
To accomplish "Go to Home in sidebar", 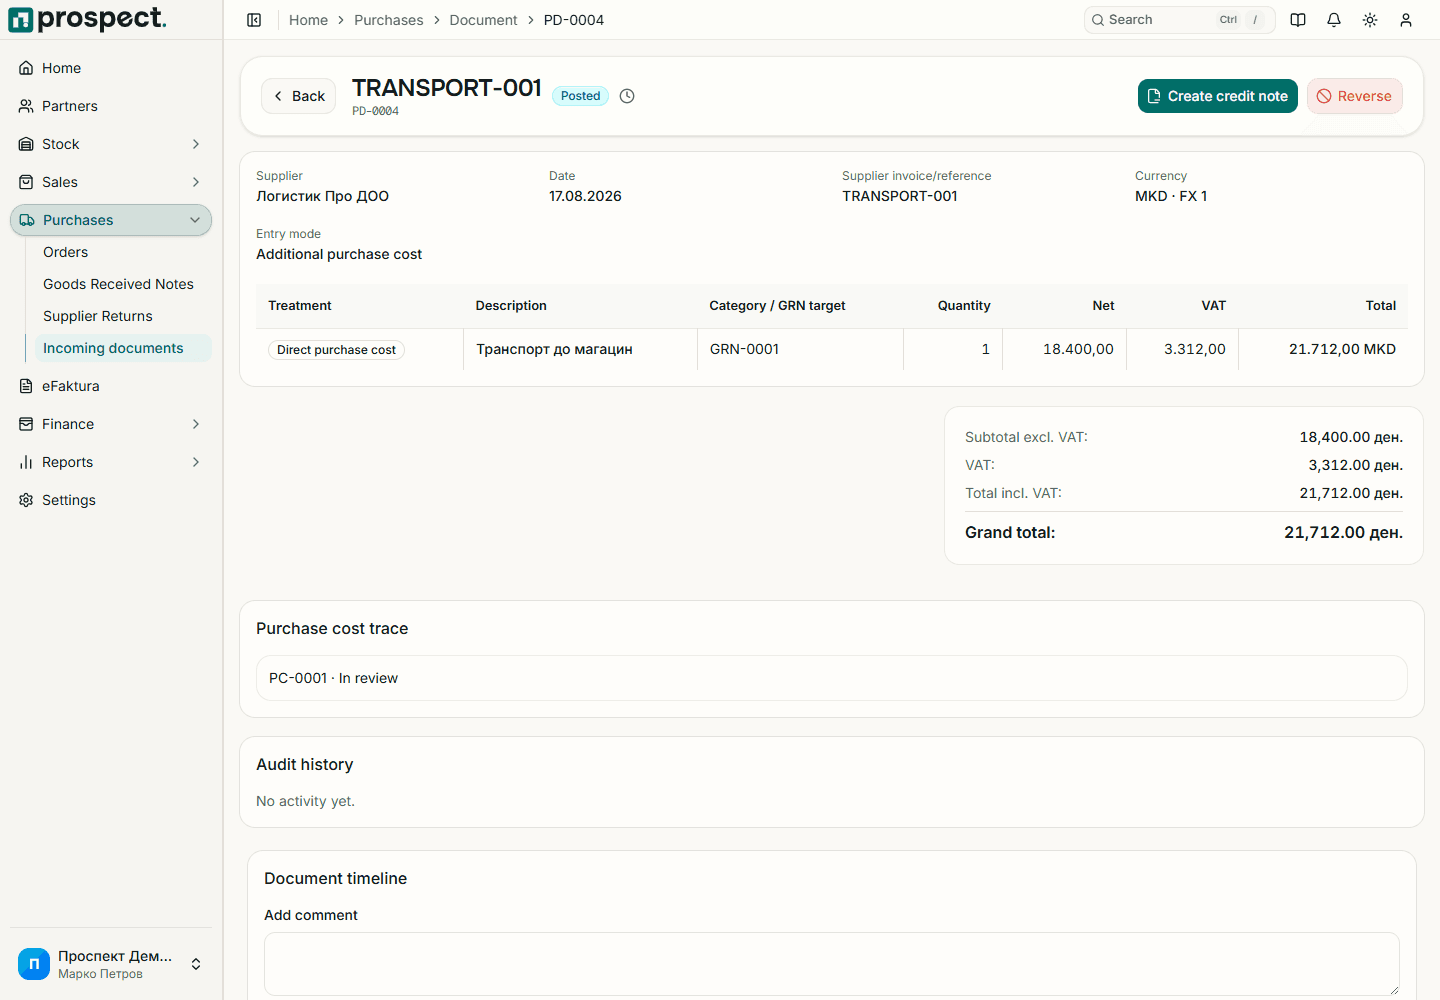I will (111, 68).
